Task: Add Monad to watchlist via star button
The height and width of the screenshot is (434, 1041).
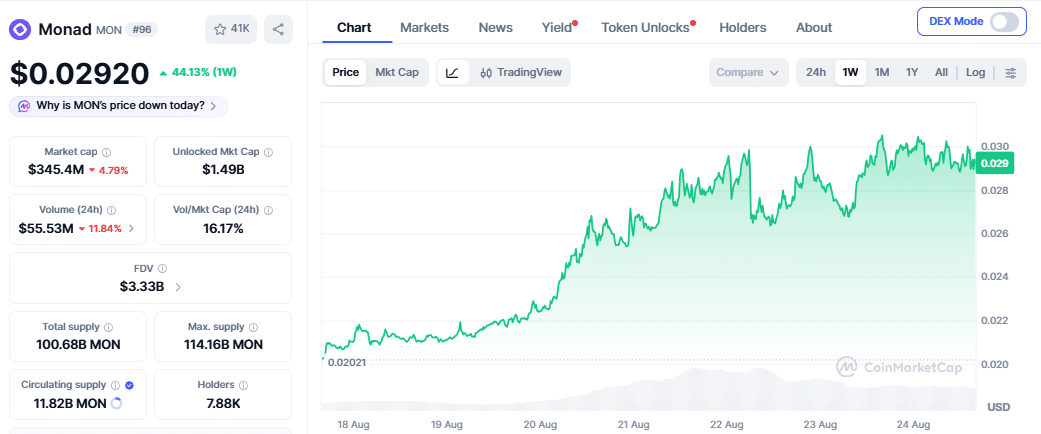Action: pyautogui.click(x=231, y=29)
